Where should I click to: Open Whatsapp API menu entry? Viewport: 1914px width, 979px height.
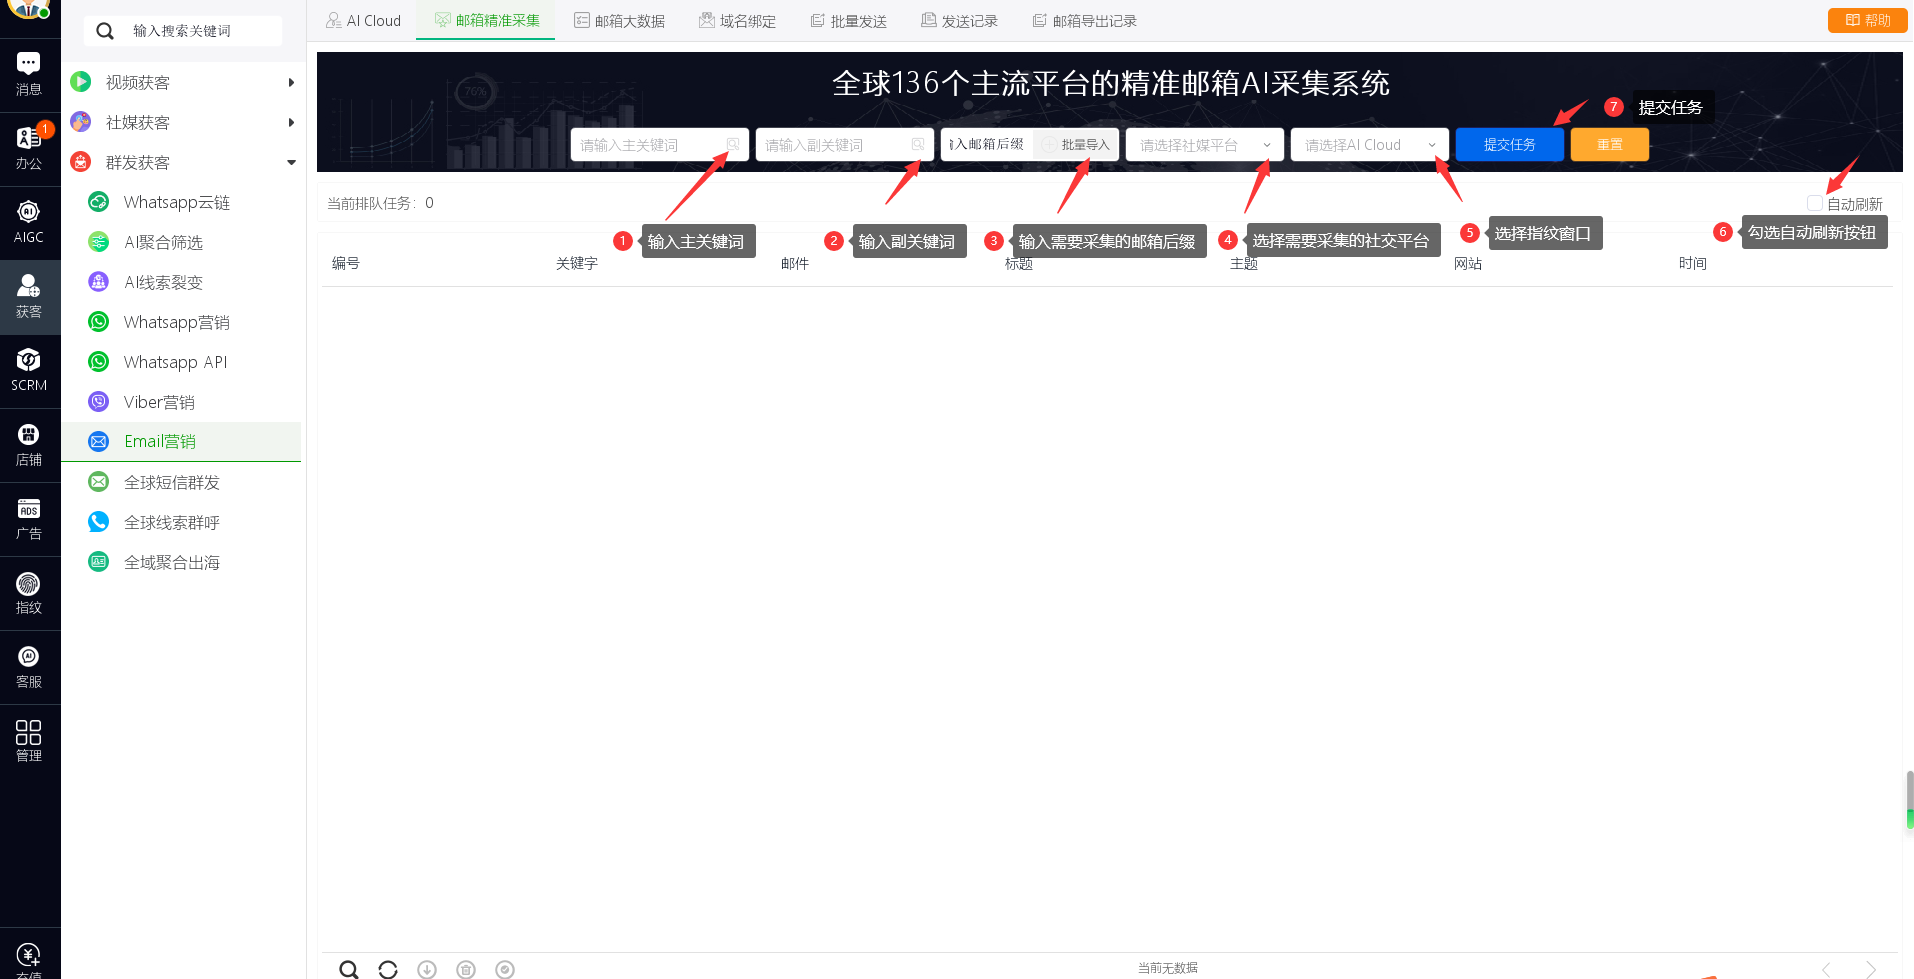(x=181, y=362)
